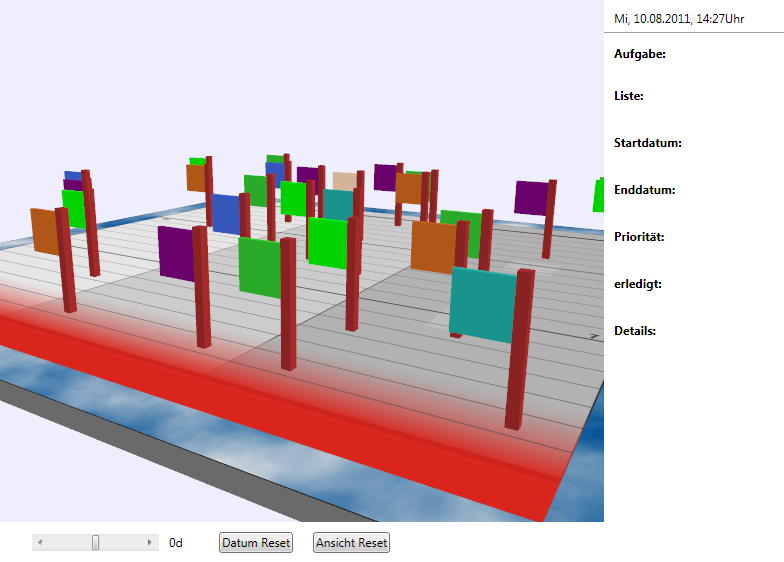The image size is (784, 562).
Task: Select the bright green flag in the center
Action: 327,242
